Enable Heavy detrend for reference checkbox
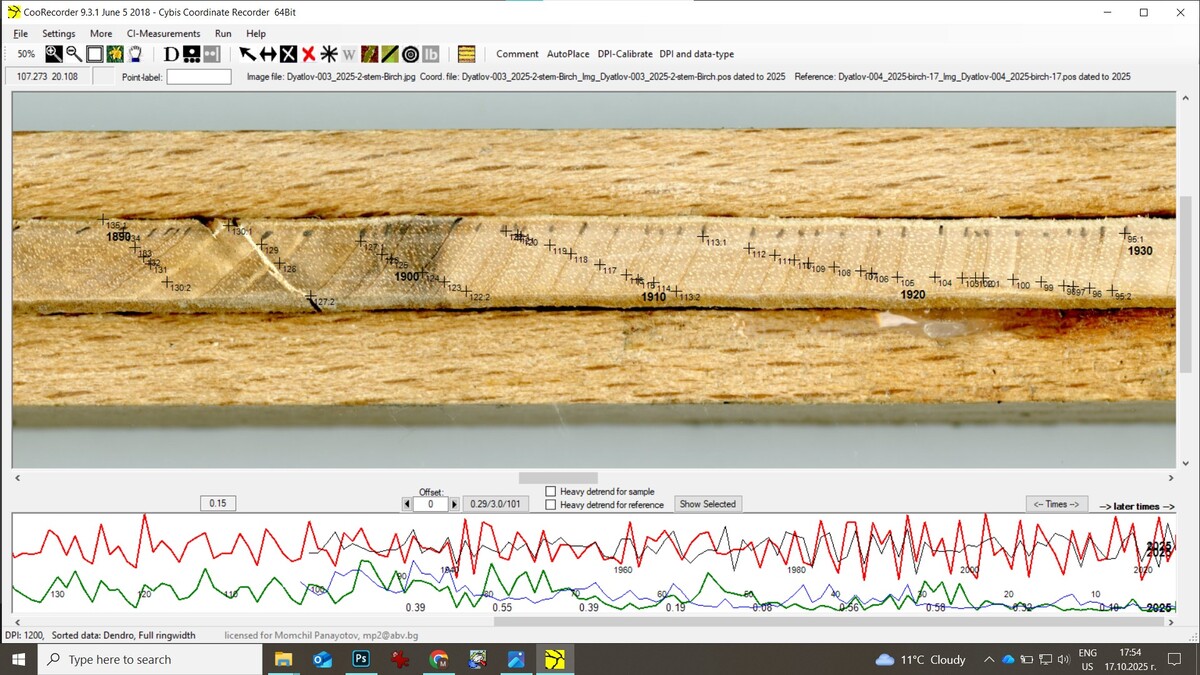This screenshot has width=1200, height=675. (x=551, y=505)
